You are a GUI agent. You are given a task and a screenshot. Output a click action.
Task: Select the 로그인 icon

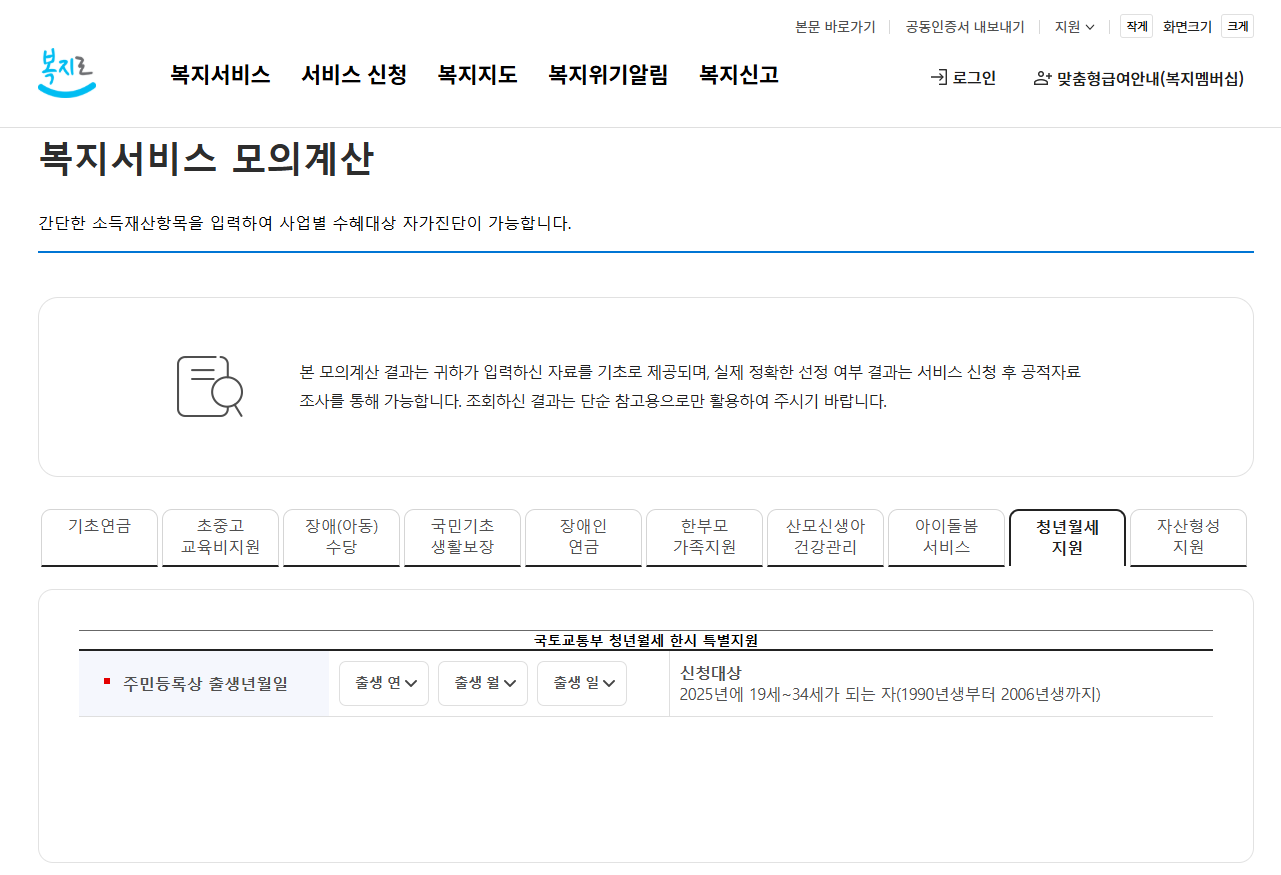point(940,77)
